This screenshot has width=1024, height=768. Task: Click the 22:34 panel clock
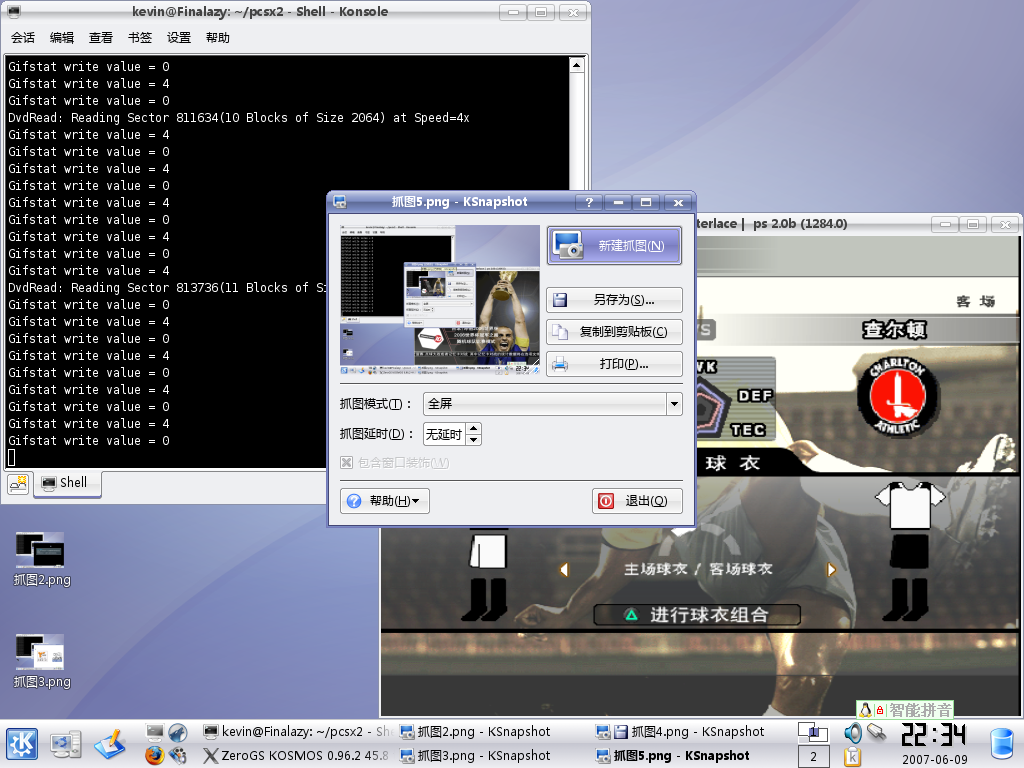click(934, 735)
